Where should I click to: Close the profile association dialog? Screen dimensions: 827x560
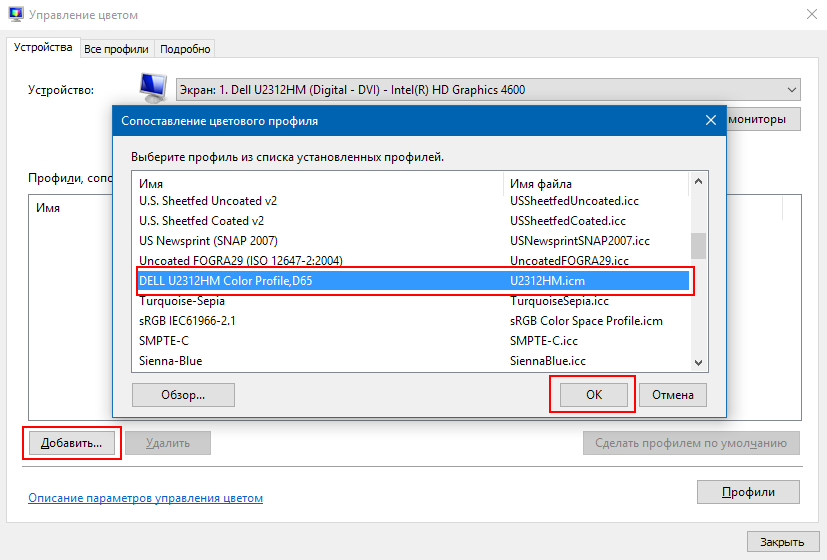click(x=711, y=120)
